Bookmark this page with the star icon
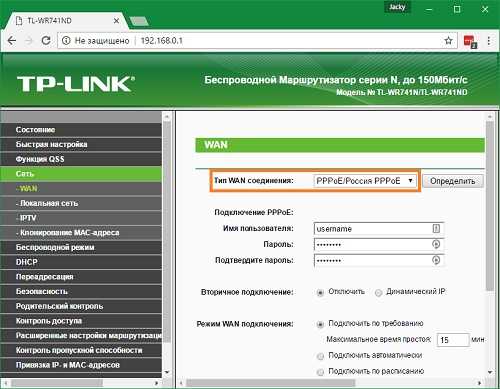500x389 pixels. pyautogui.click(x=448, y=41)
